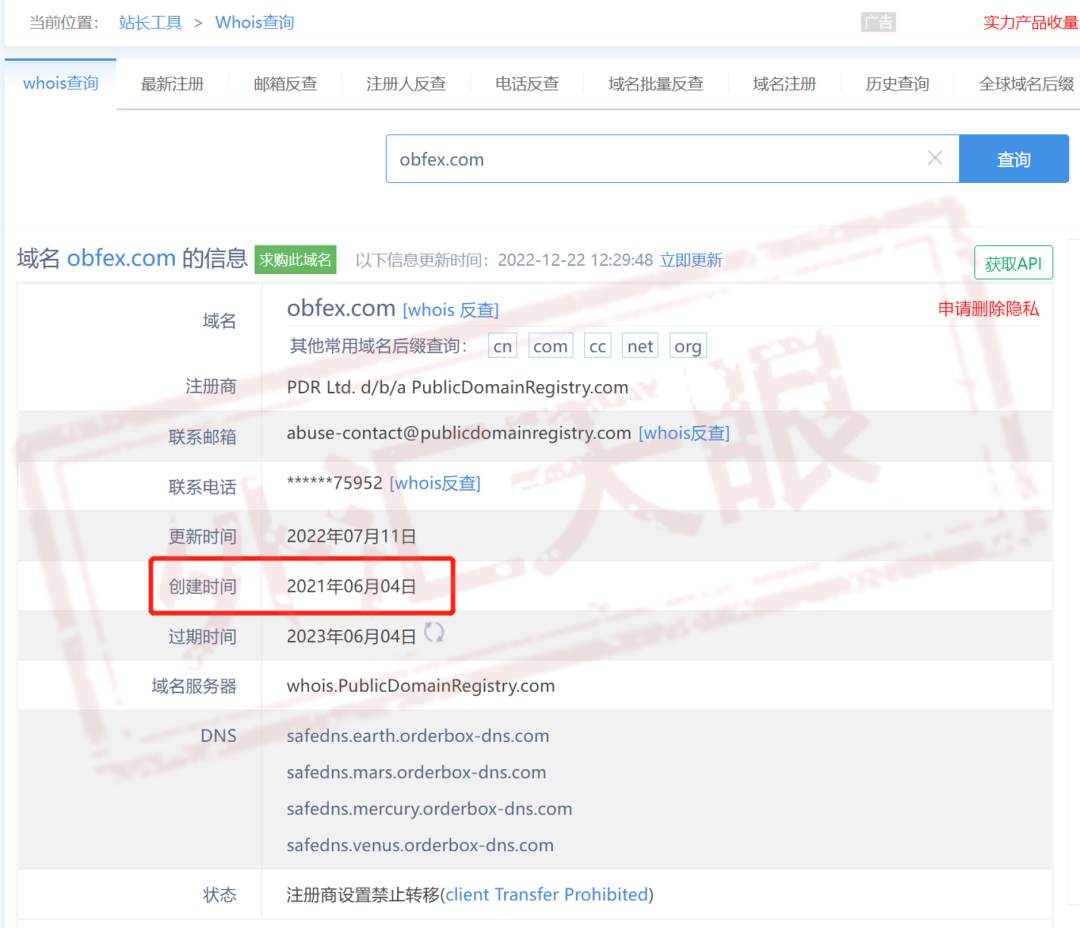Click whois.PublicDomainRegistry.com server text

tap(421, 686)
